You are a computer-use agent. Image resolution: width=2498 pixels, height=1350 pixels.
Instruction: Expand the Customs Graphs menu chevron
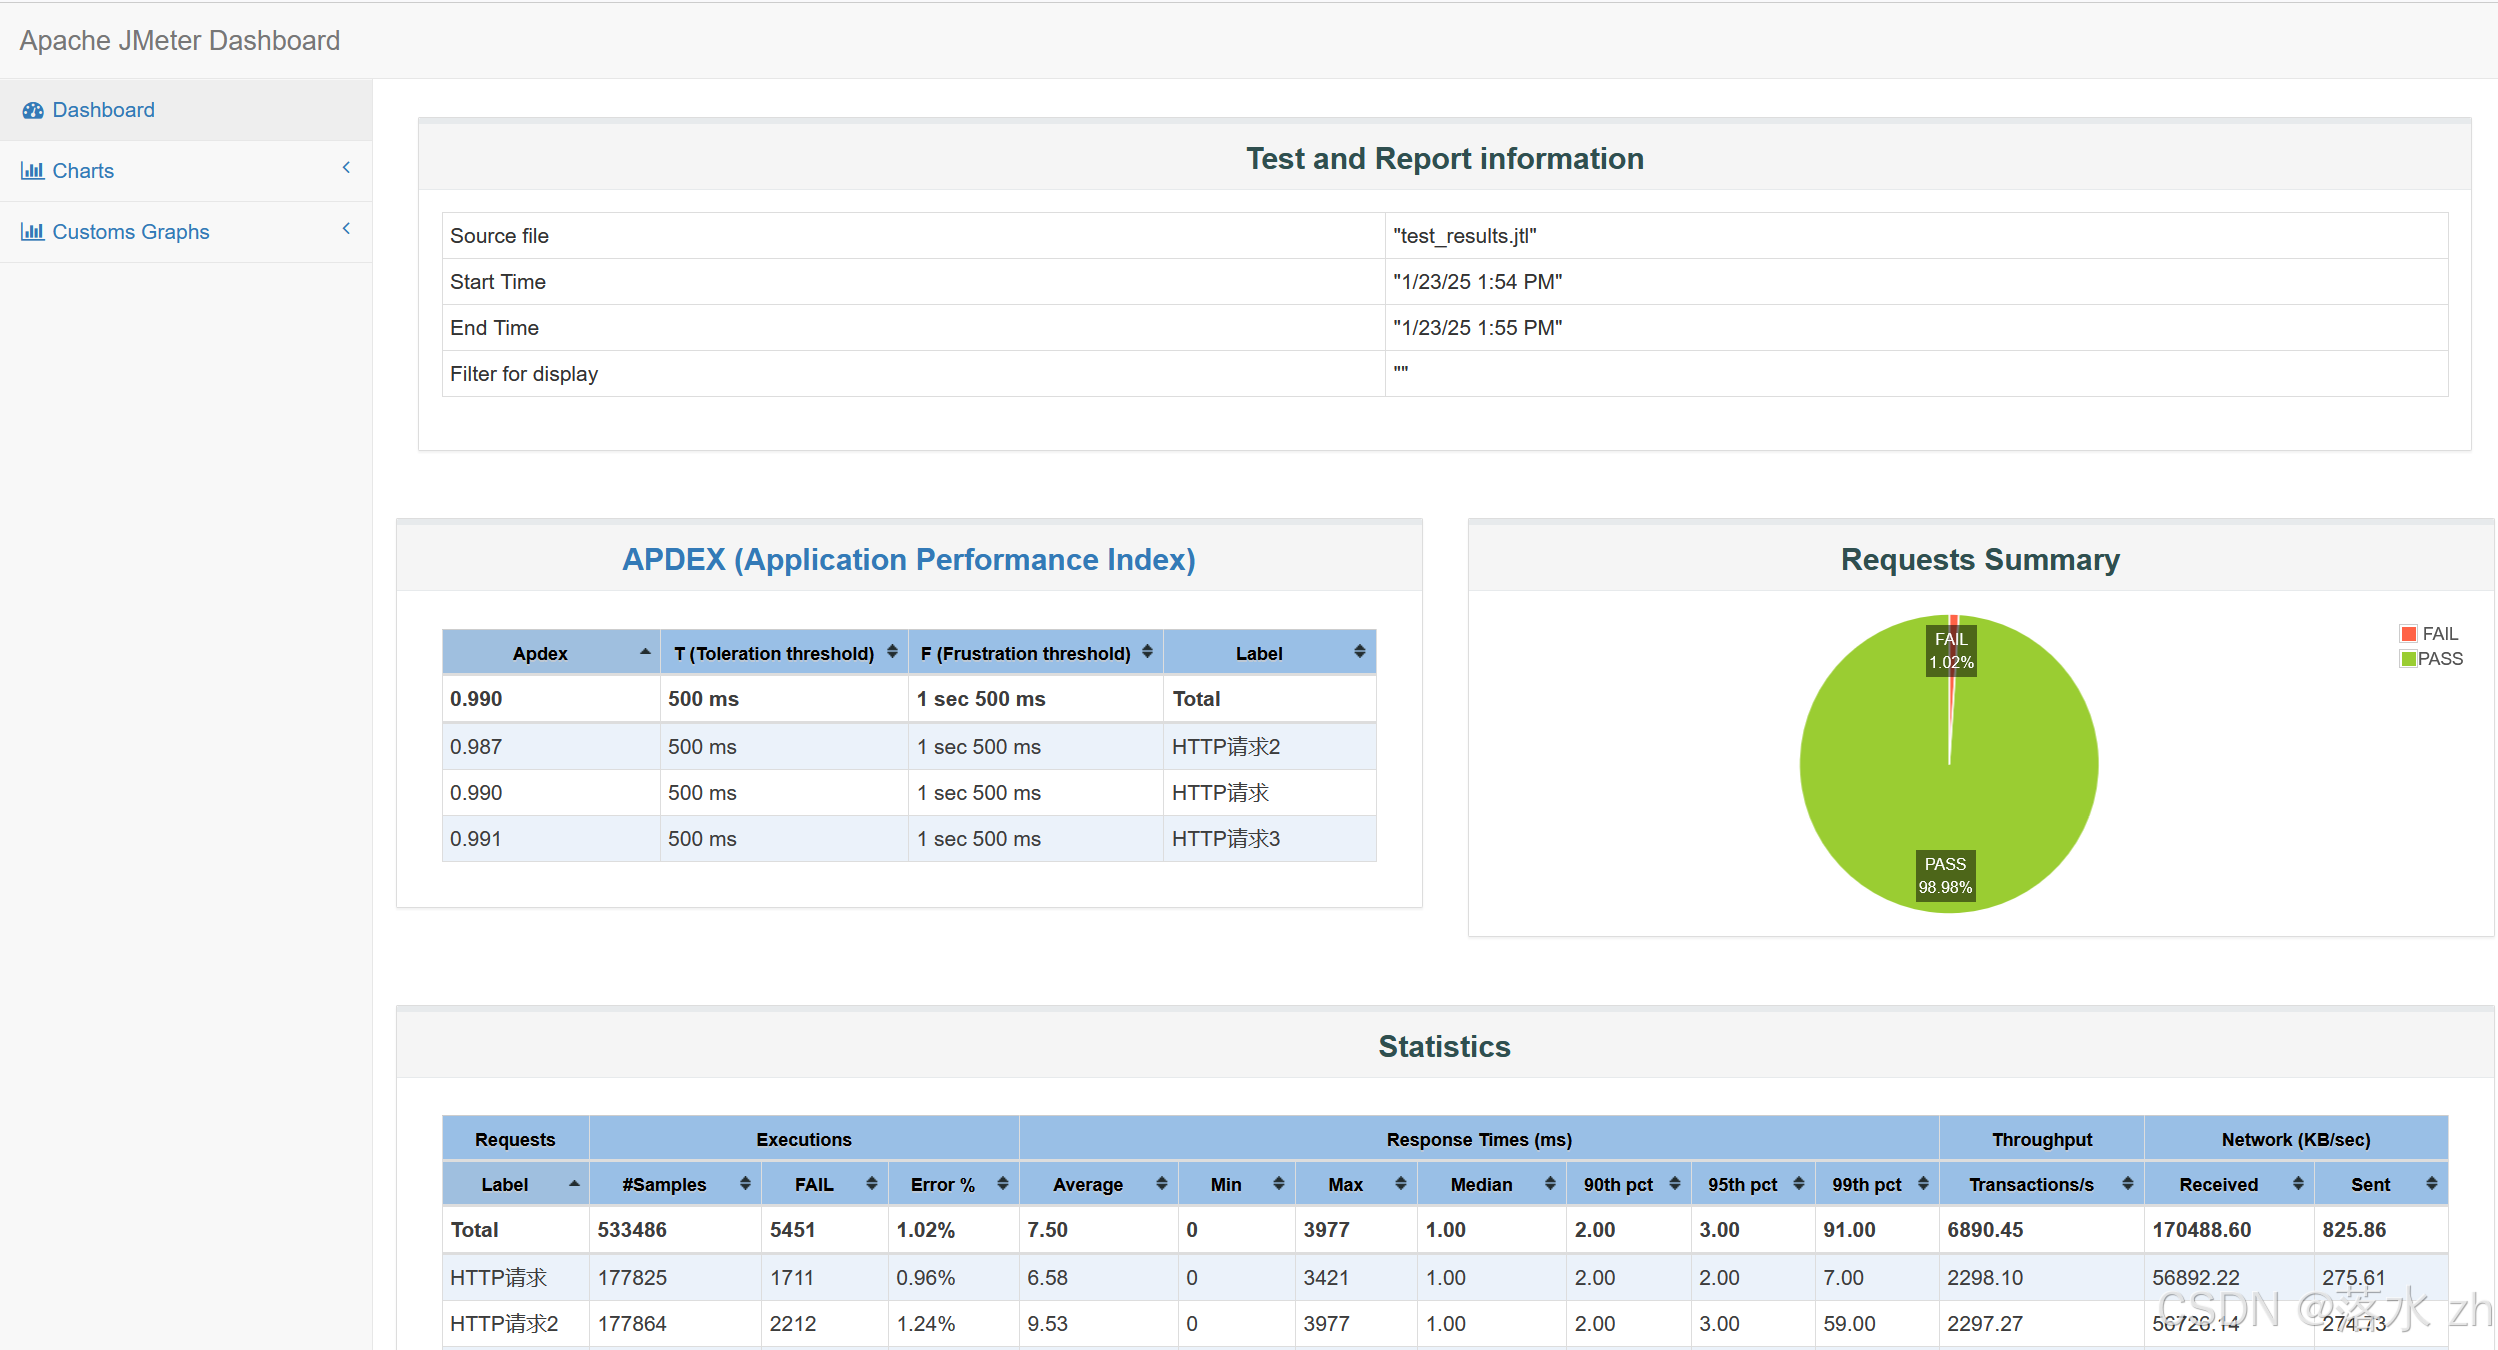(x=346, y=229)
